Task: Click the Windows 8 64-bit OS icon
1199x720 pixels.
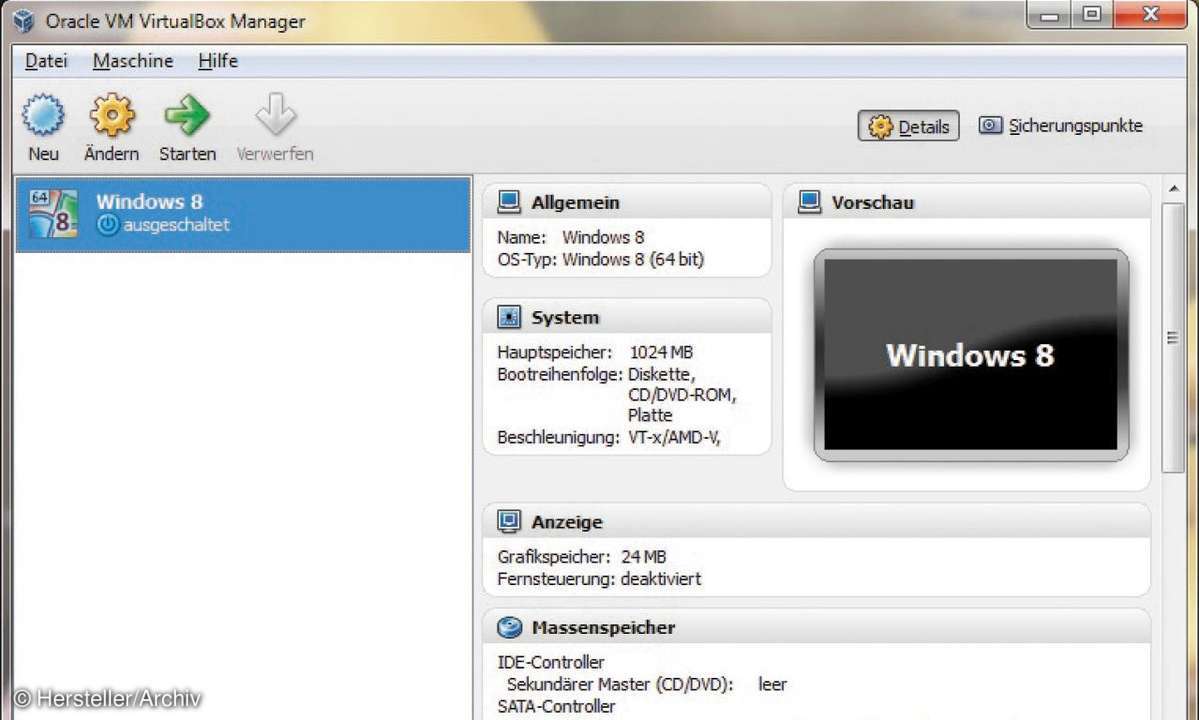Action: click(53, 213)
